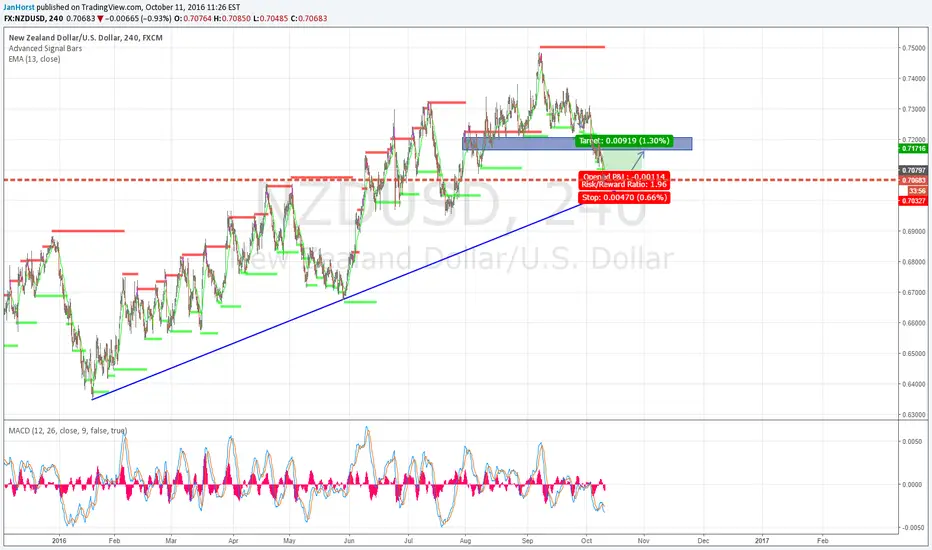Select the red Stop 0.00470 (0.66%) label
Viewport: 932px width, 550px height.
point(624,197)
